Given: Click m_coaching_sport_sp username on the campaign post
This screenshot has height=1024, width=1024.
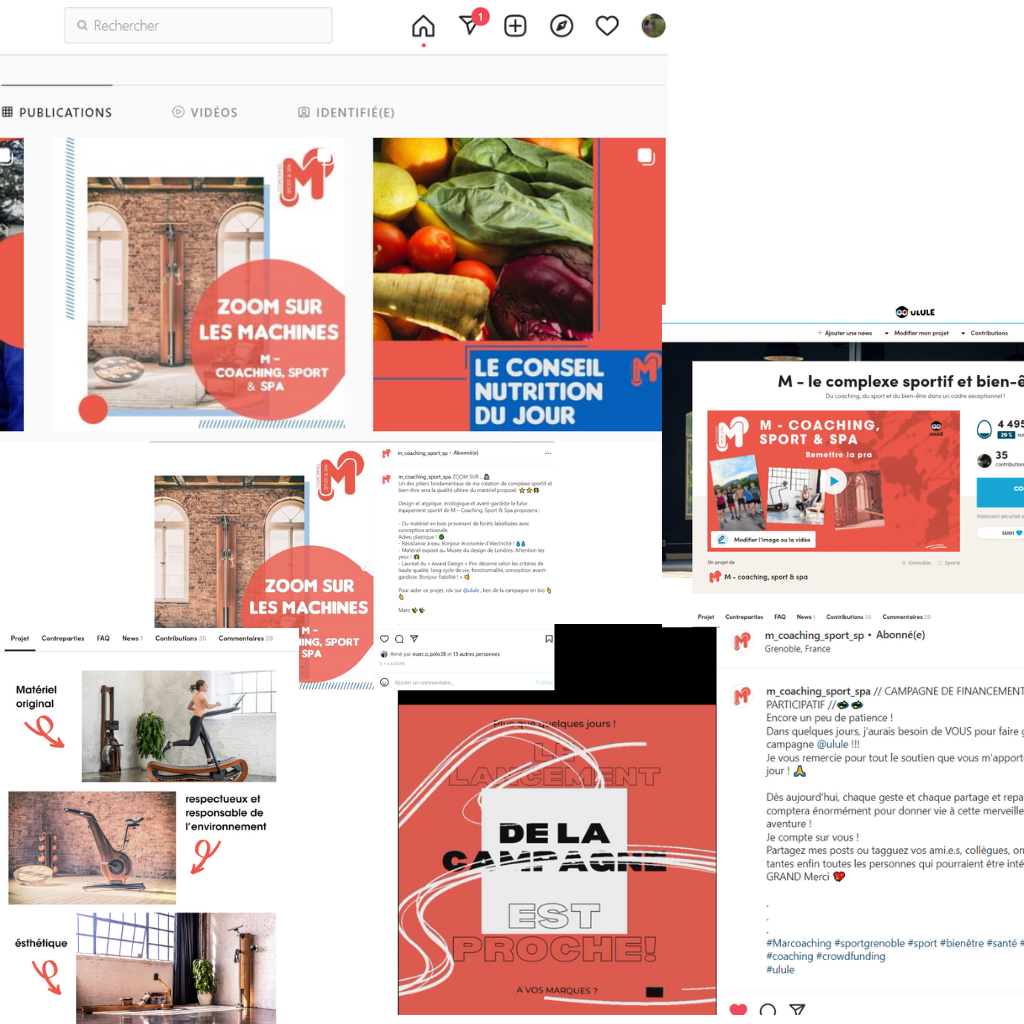Looking at the screenshot, I should pos(814,635).
